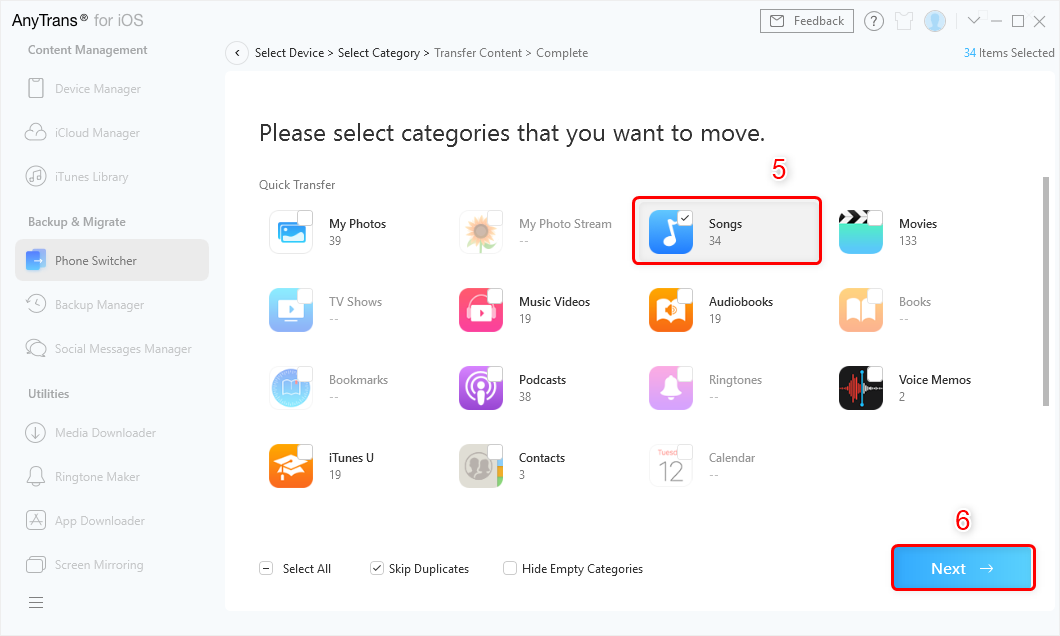Click the Songs music note icon
The image size is (1060, 636).
(x=671, y=231)
